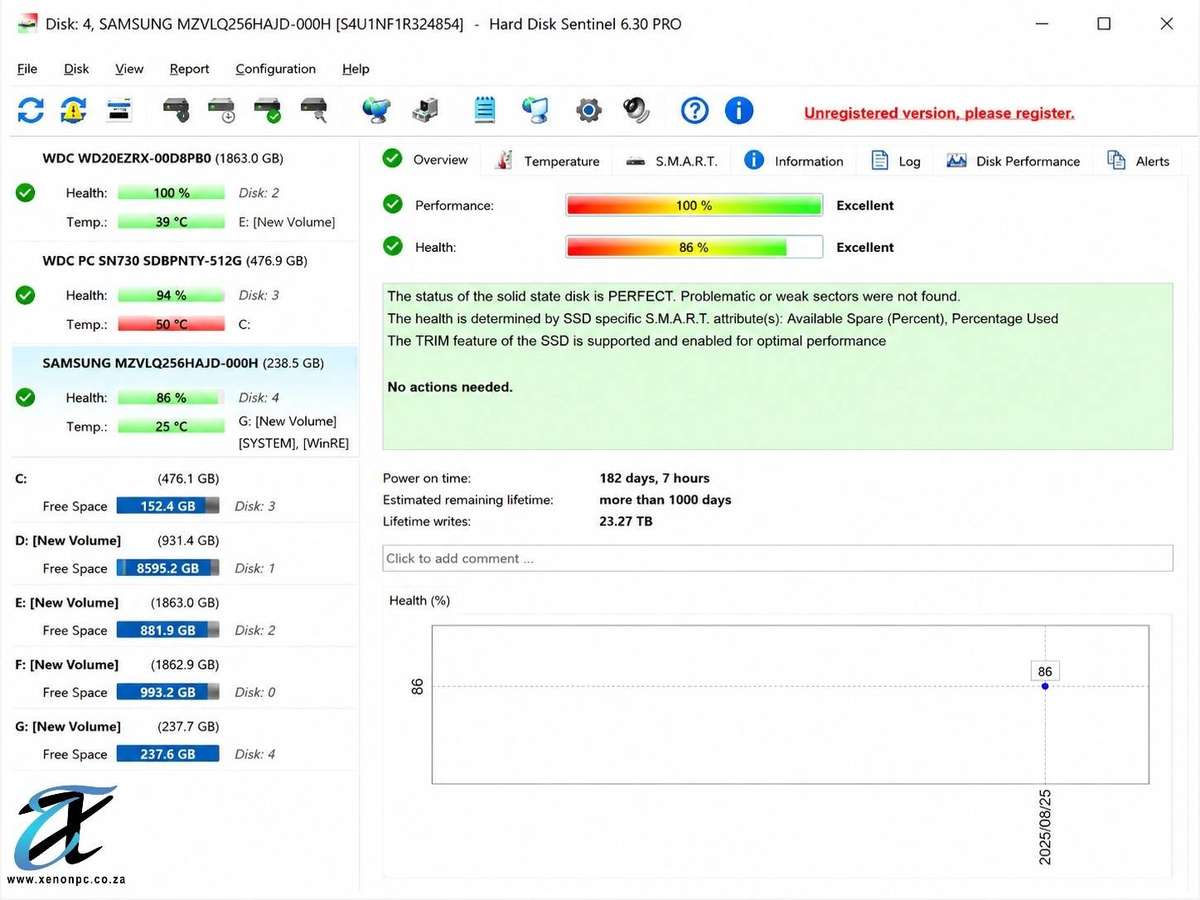Open the Disk menu
The height and width of the screenshot is (900, 1200).
pos(76,69)
